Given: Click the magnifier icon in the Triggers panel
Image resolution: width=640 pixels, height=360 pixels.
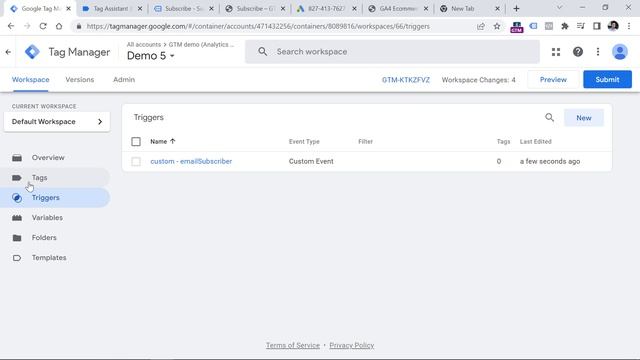Looking at the screenshot, I should click(x=549, y=118).
